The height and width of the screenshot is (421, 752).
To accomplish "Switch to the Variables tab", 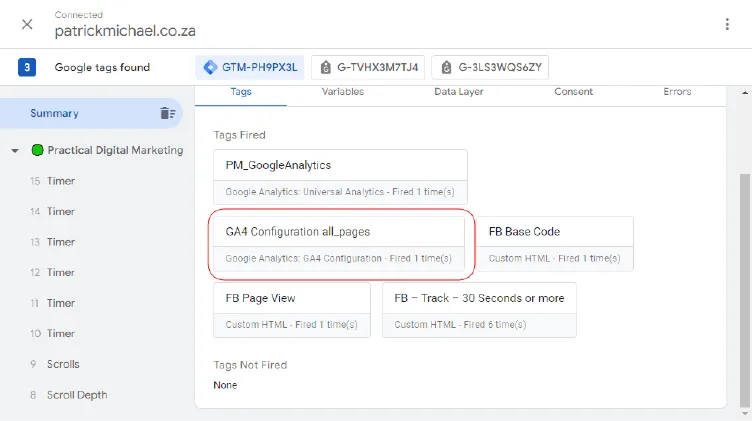I will [343, 92].
